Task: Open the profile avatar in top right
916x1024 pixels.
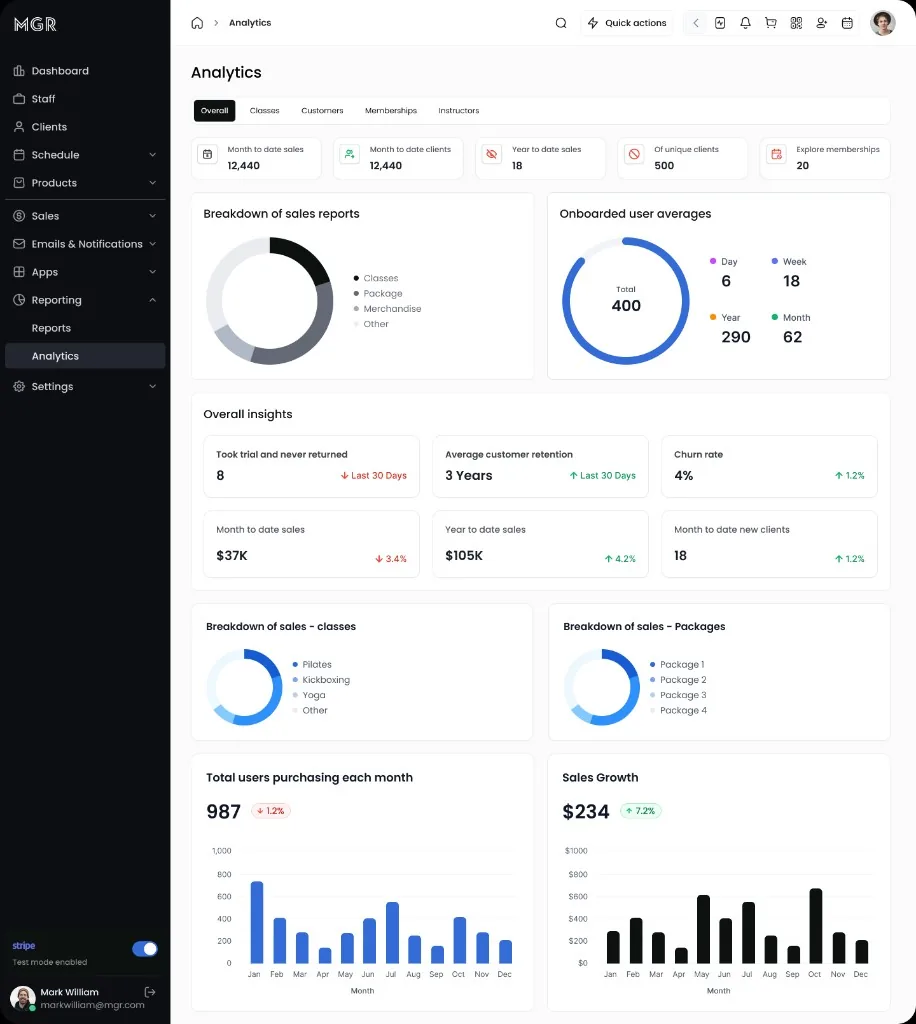Action: [x=883, y=23]
